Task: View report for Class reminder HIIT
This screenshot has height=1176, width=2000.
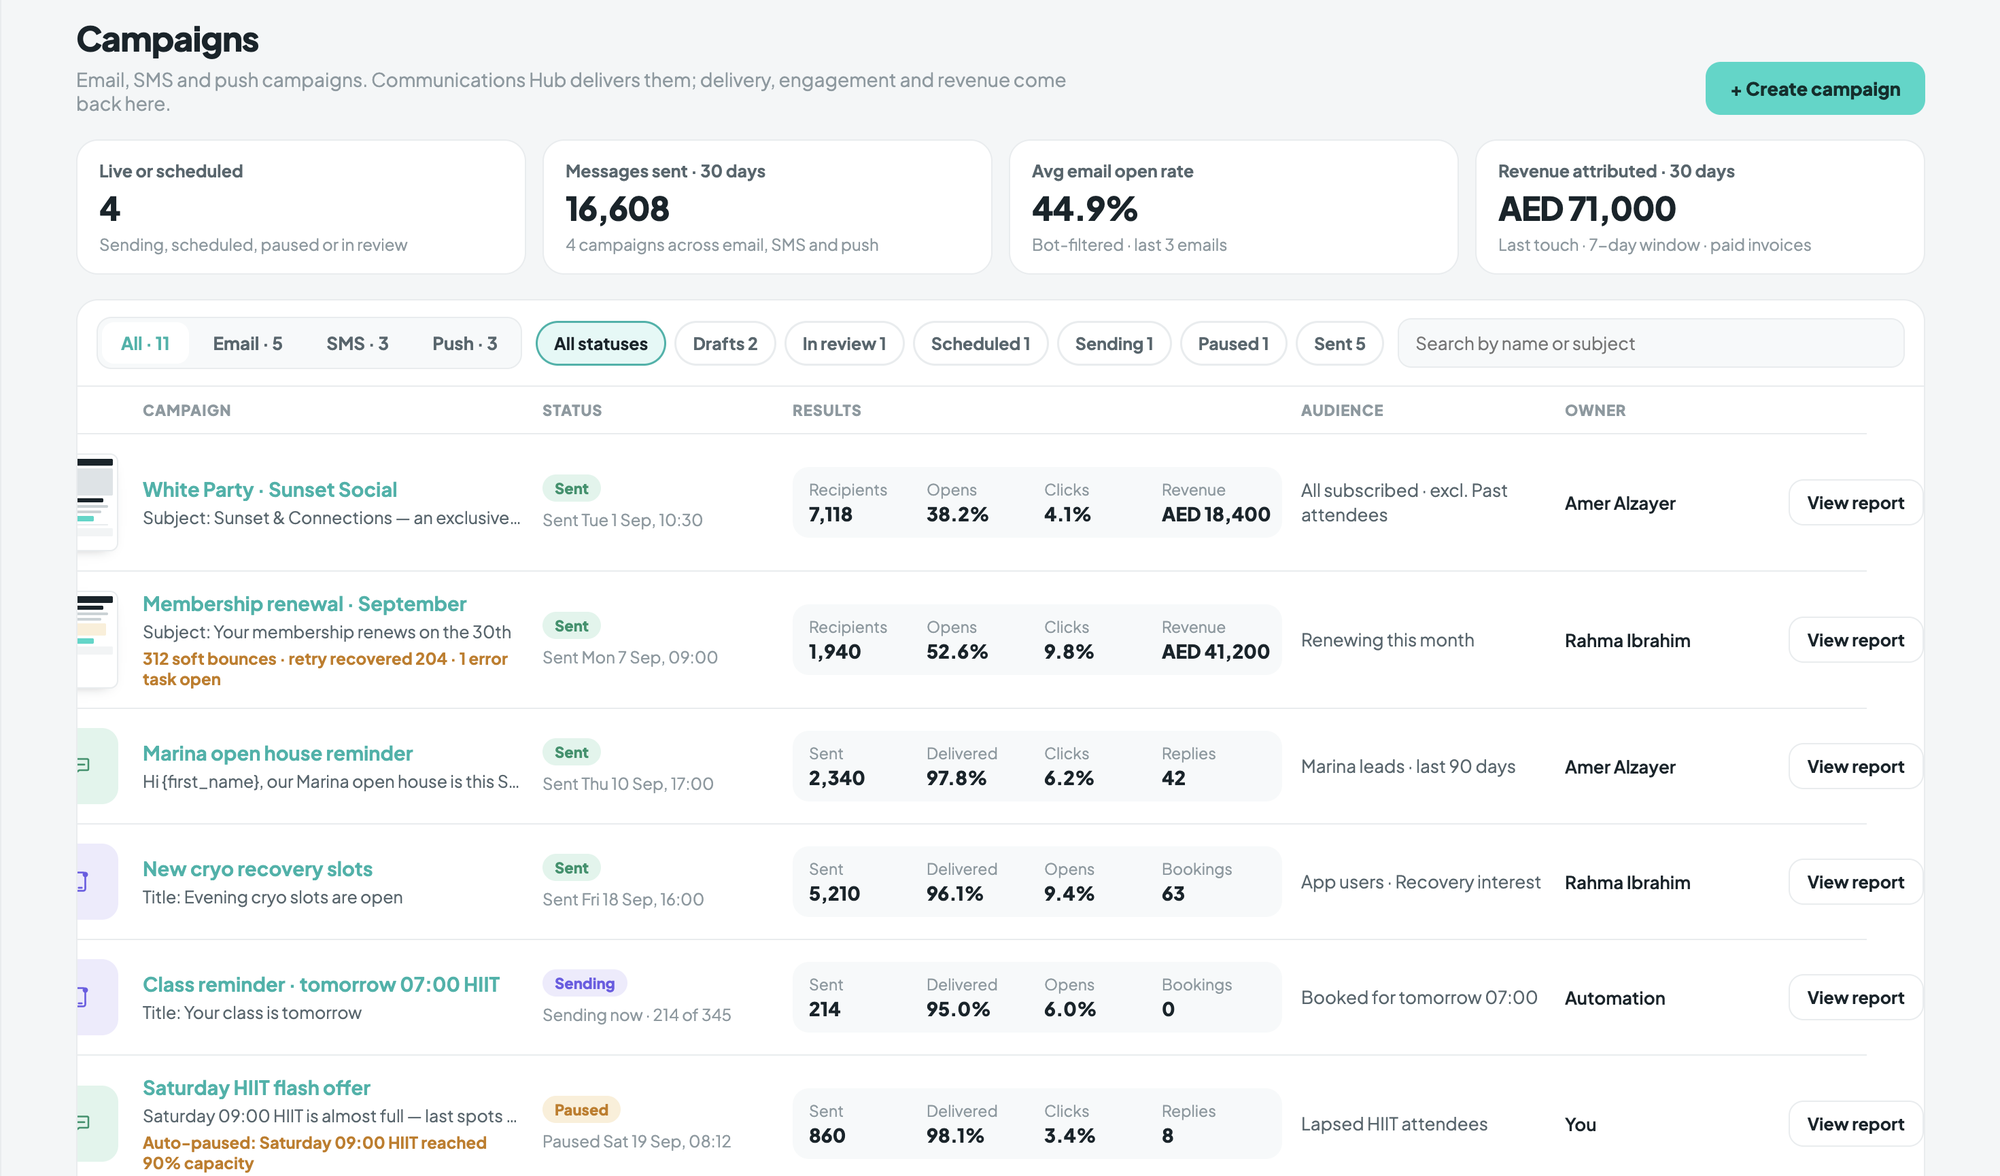Action: (x=1855, y=997)
